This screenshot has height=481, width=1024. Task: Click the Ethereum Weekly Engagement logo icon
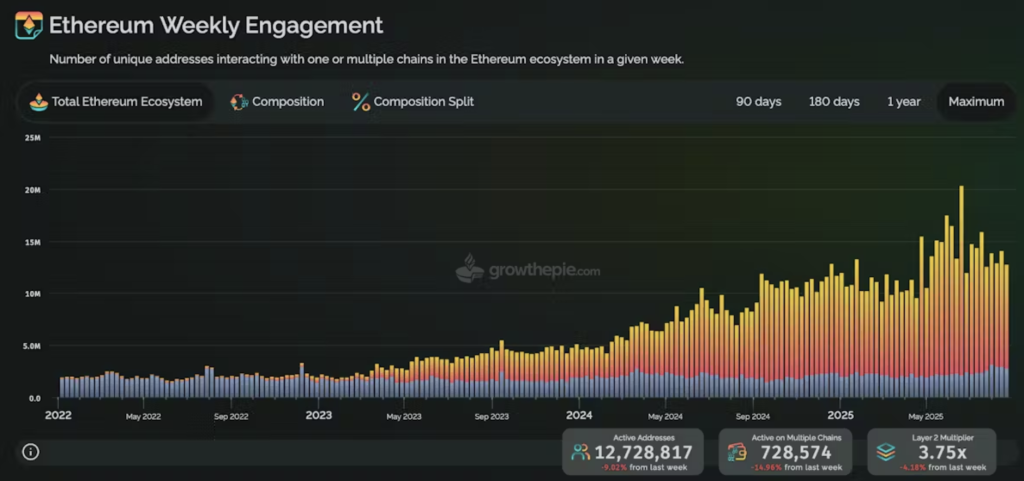coord(29,25)
